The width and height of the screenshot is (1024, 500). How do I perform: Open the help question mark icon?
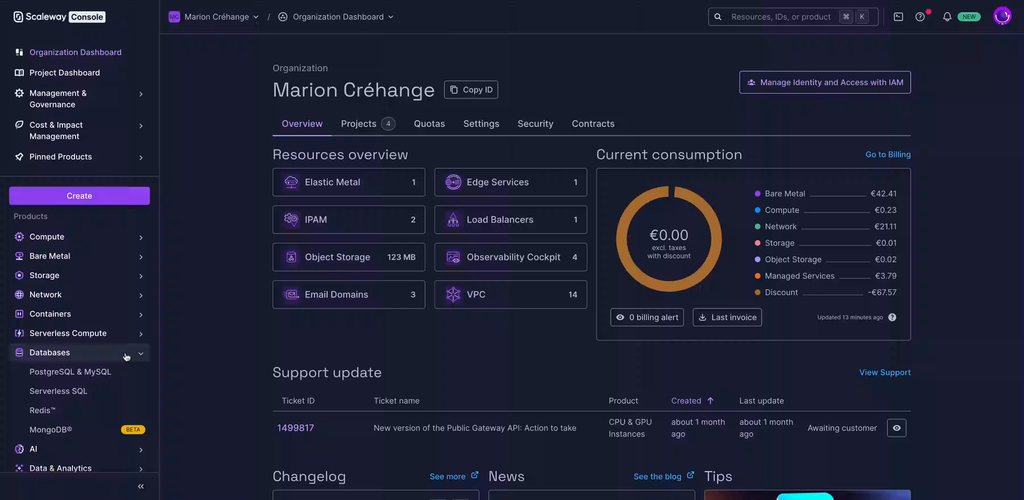pos(920,17)
